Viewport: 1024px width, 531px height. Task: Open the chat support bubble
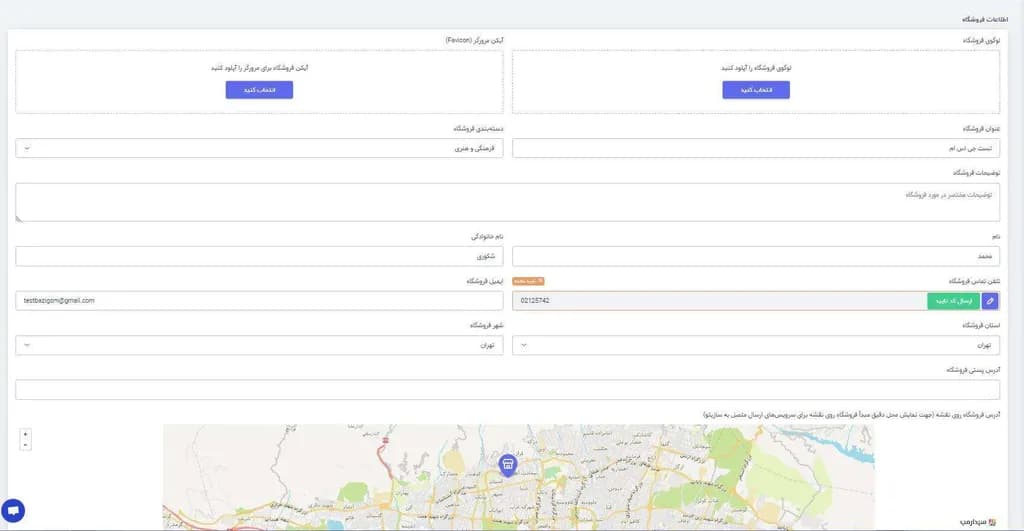(x=13, y=510)
